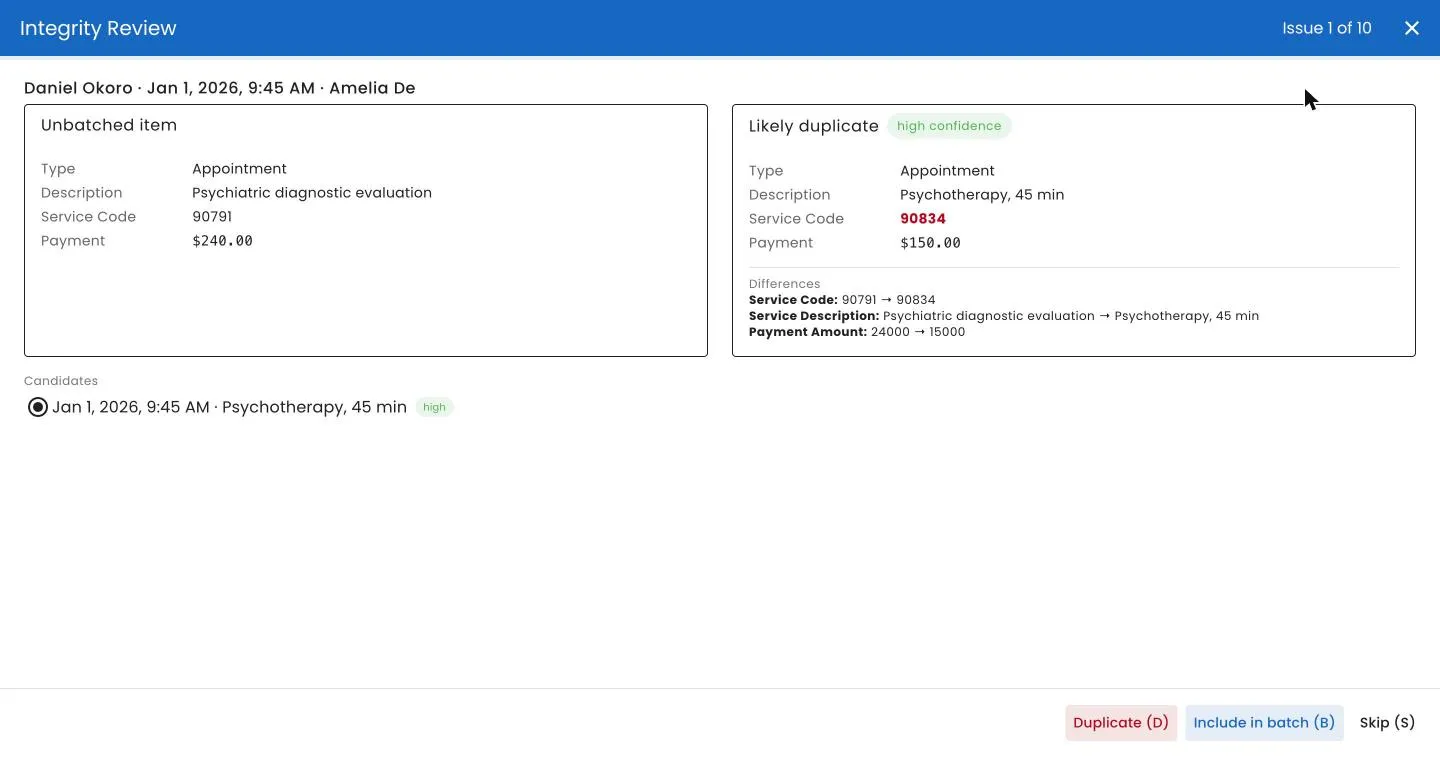Select the Jan 1 Psychotherapy candidate radio button

pos(38,407)
